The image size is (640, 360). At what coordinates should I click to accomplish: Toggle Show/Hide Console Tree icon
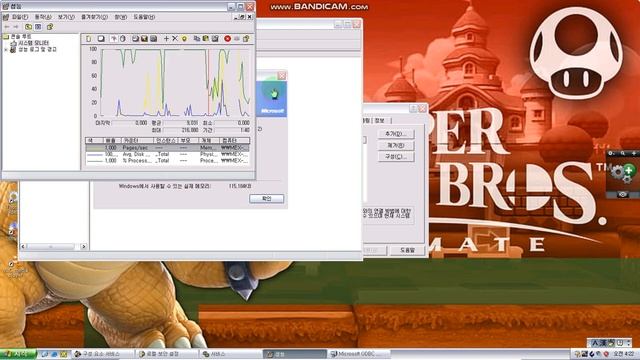[x=38, y=27]
